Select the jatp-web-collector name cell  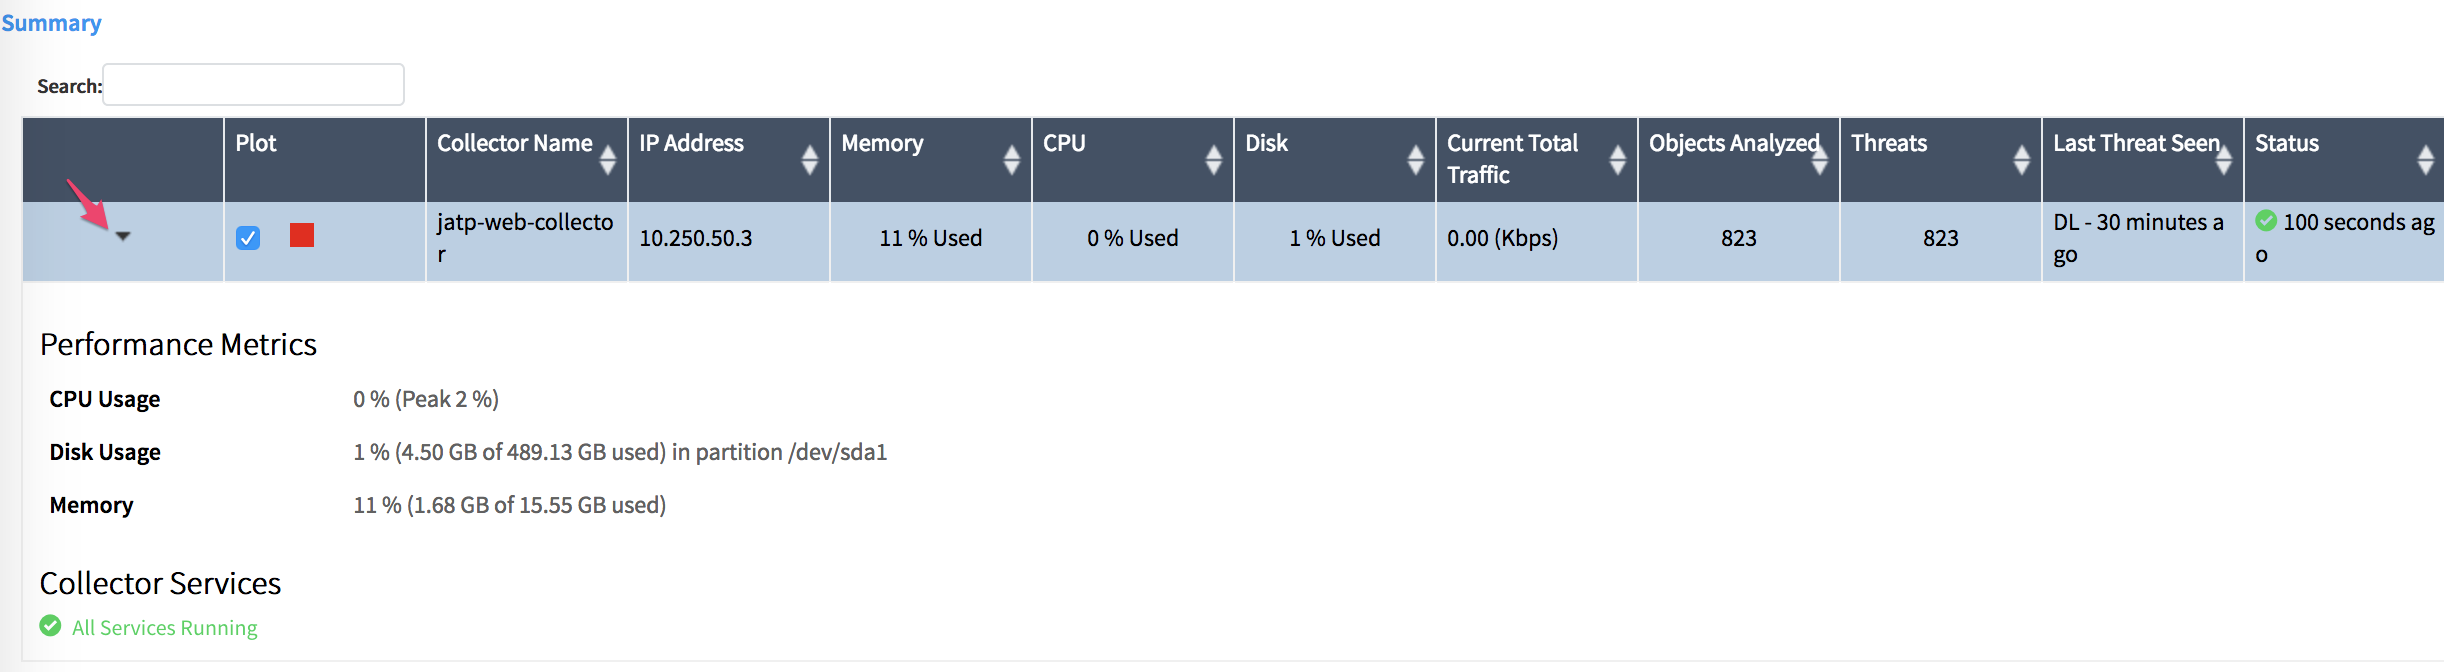(x=526, y=239)
